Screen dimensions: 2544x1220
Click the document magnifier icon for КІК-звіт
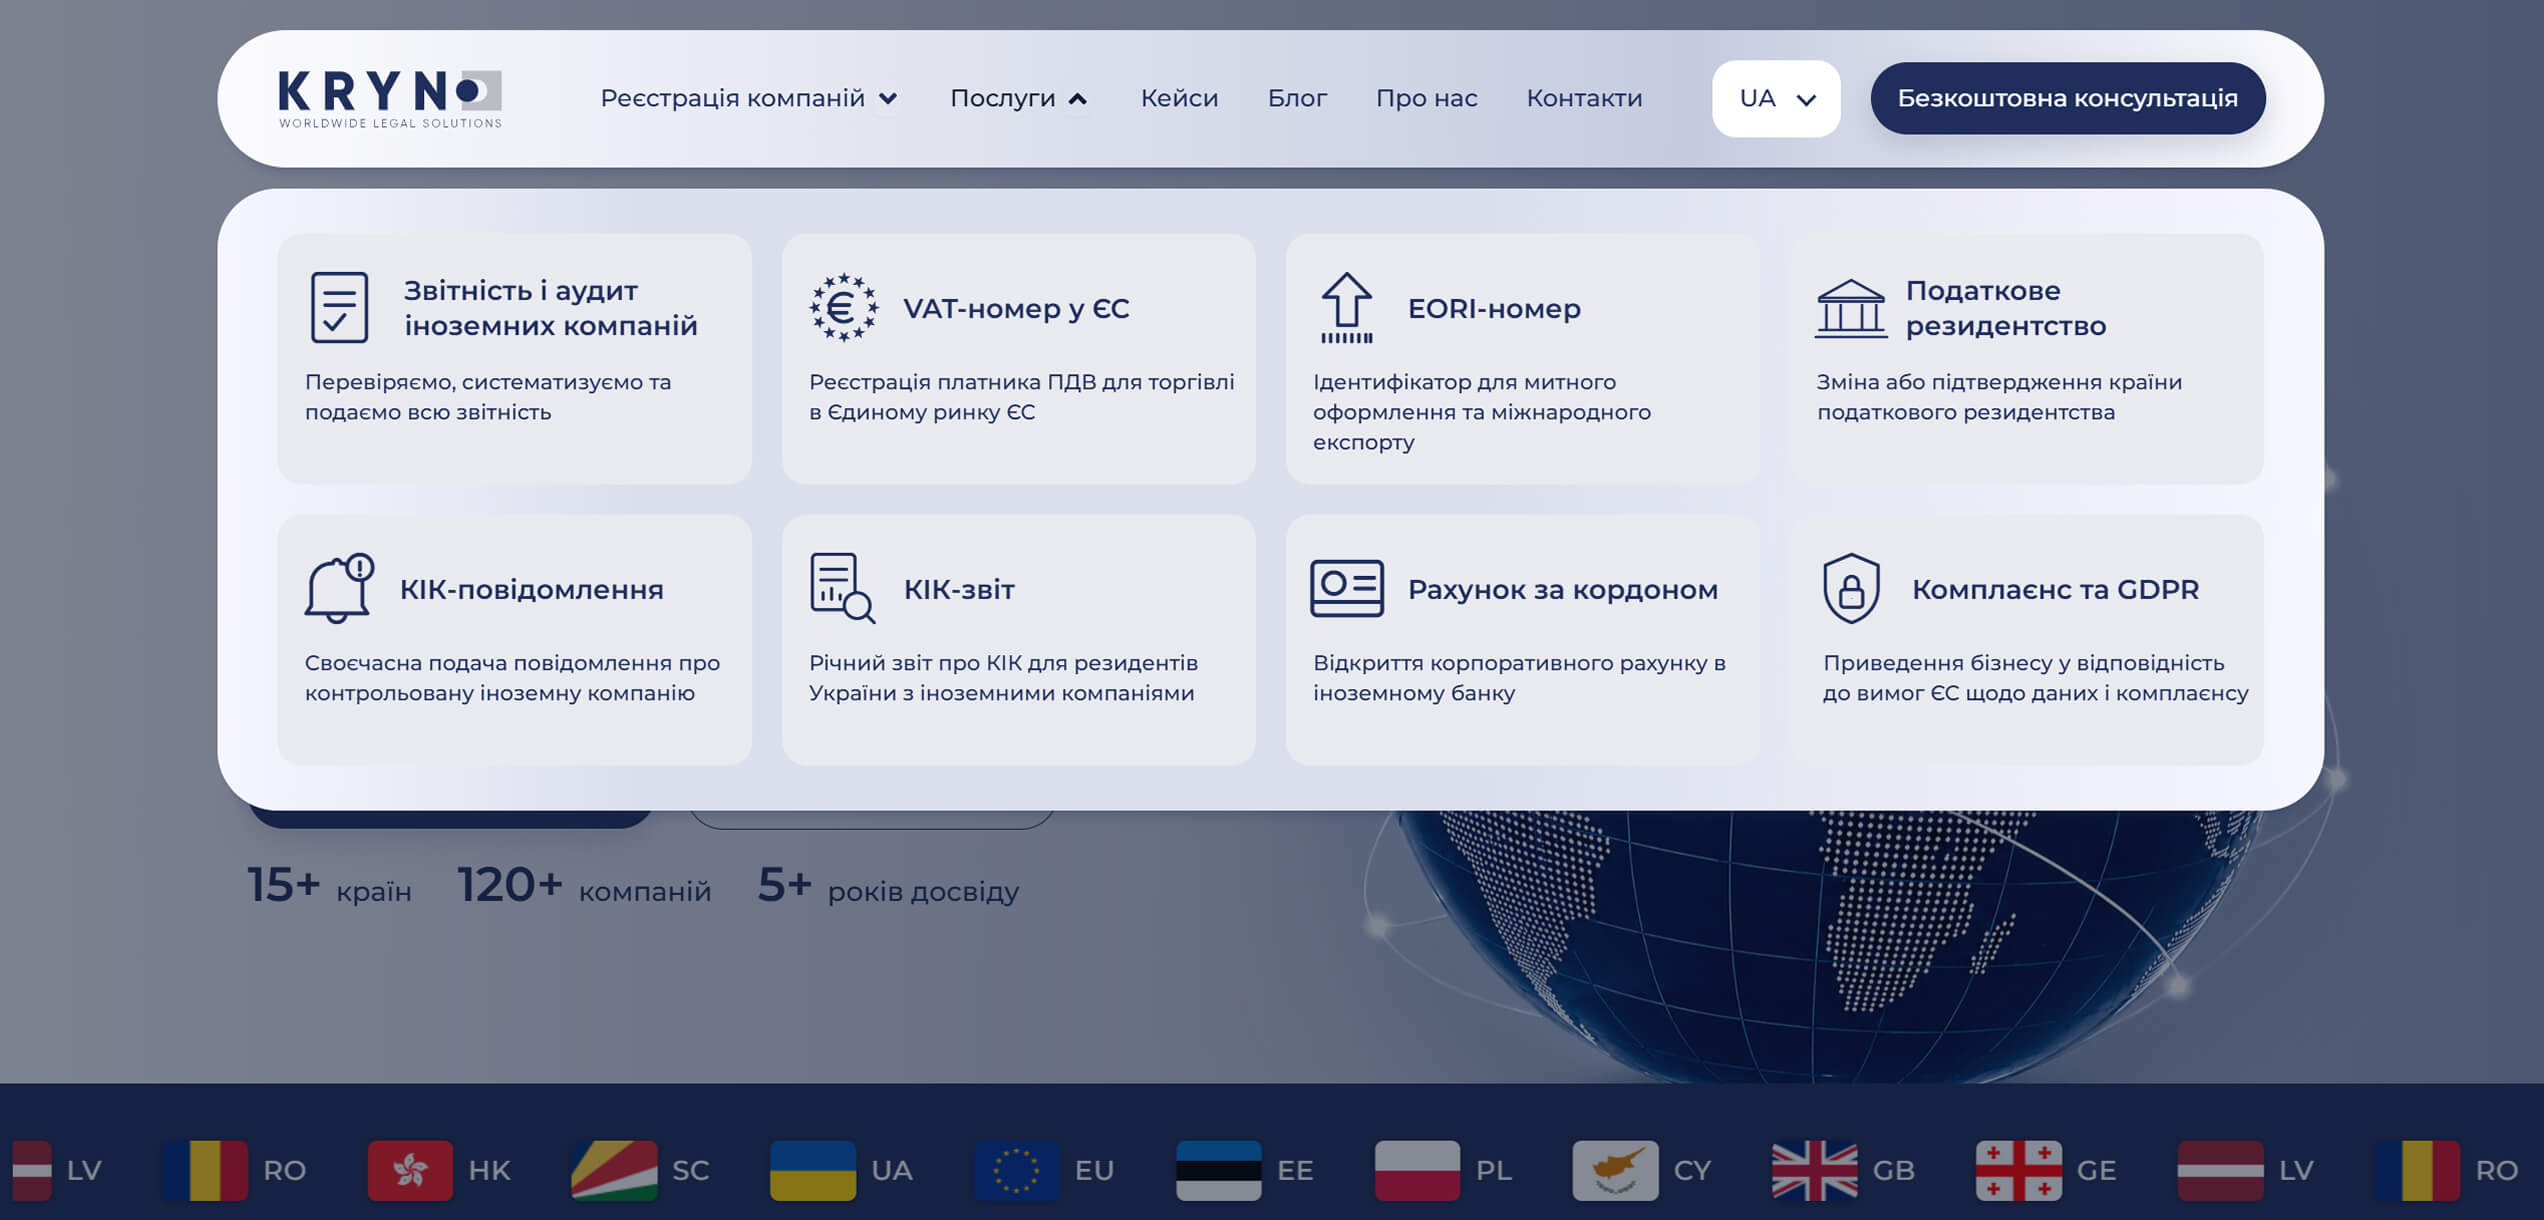[x=842, y=589]
